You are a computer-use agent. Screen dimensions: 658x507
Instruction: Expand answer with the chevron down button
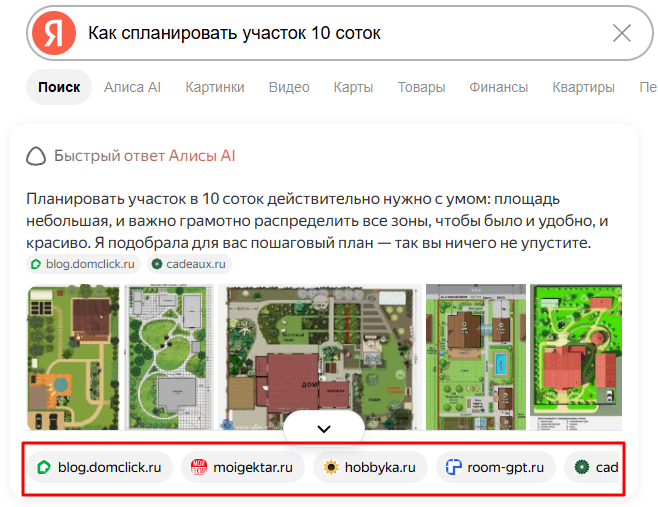[324, 429]
